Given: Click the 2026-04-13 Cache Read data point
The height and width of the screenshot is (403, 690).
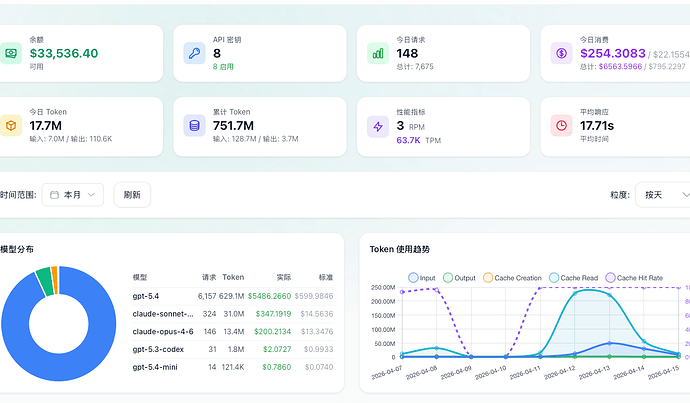Looking at the screenshot, I should point(609,295).
